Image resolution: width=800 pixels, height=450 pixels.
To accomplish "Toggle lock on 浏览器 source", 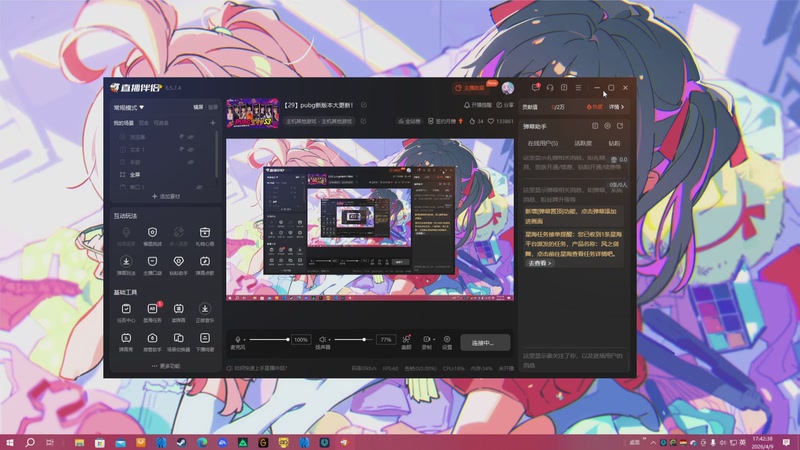I will (x=181, y=137).
